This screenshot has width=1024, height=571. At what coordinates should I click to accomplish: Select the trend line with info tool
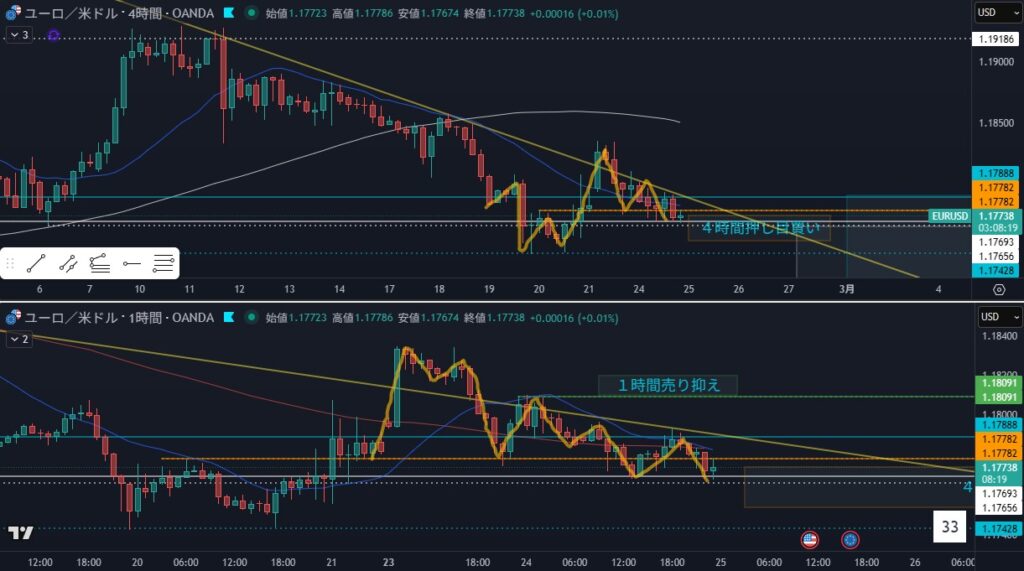click(x=68, y=264)
